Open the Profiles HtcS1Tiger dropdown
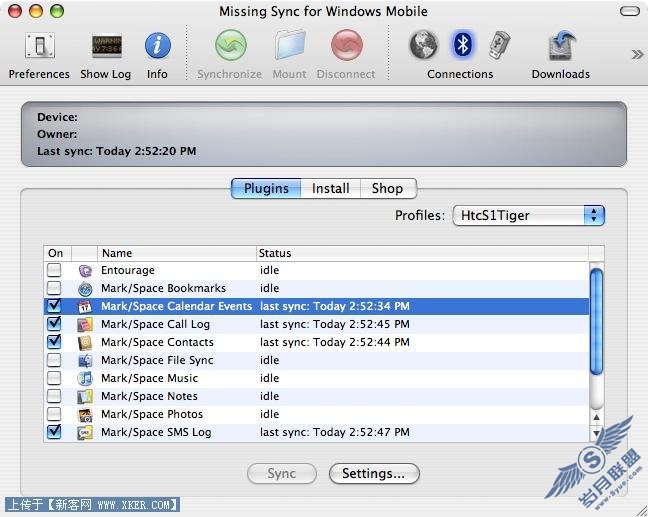The height and width of the screenshot is (517, 648). (529, 216)
